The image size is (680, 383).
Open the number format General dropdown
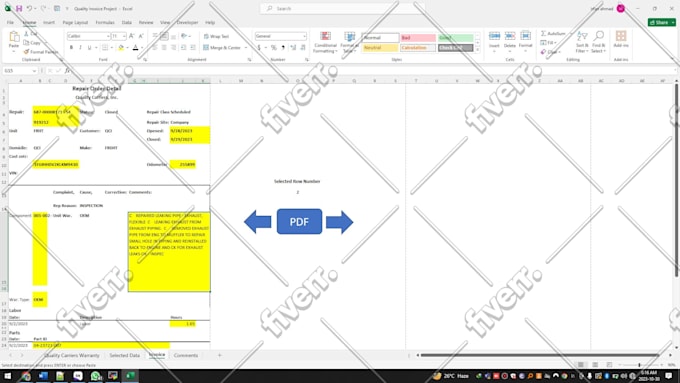coord(281,36)
